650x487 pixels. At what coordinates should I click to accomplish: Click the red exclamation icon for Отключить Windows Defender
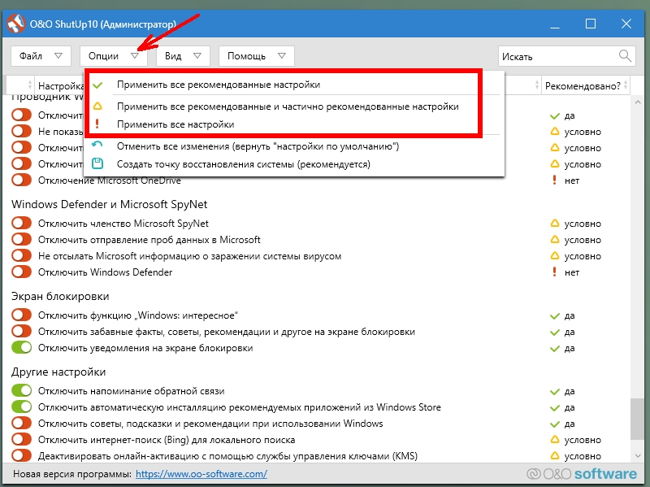pyautogui.click(x=554, y=272)
